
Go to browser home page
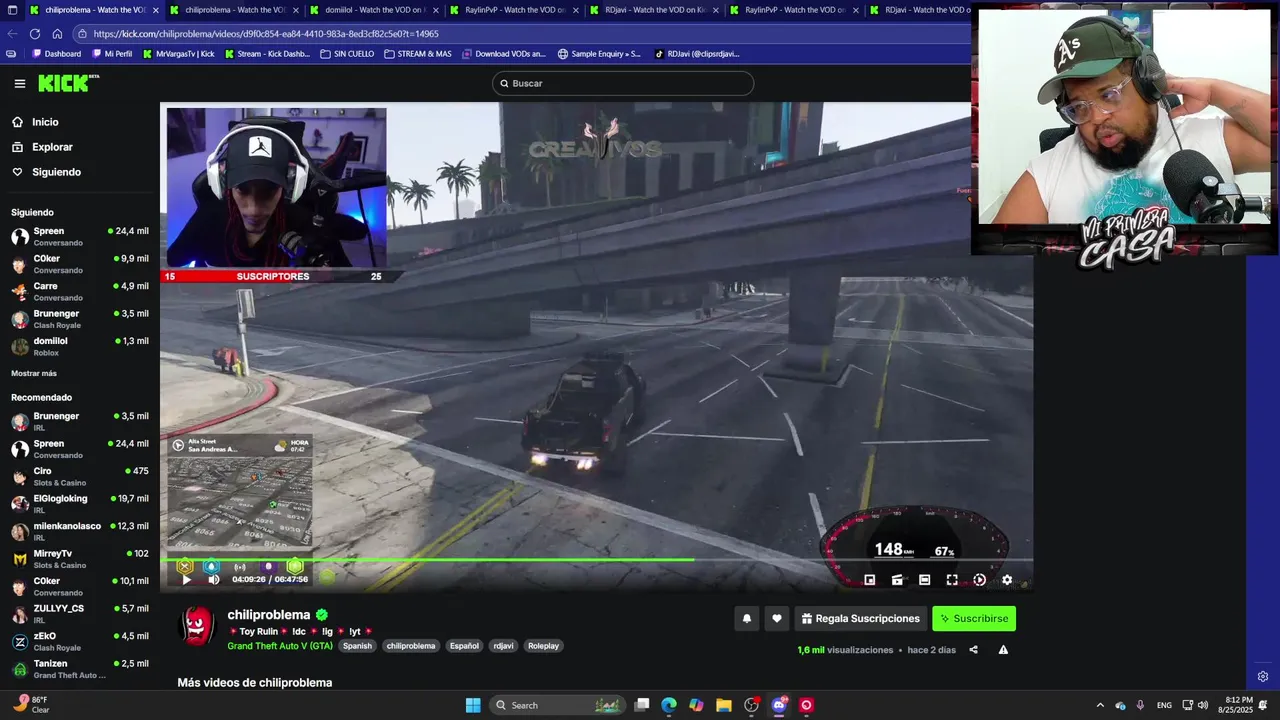(57, 33)
